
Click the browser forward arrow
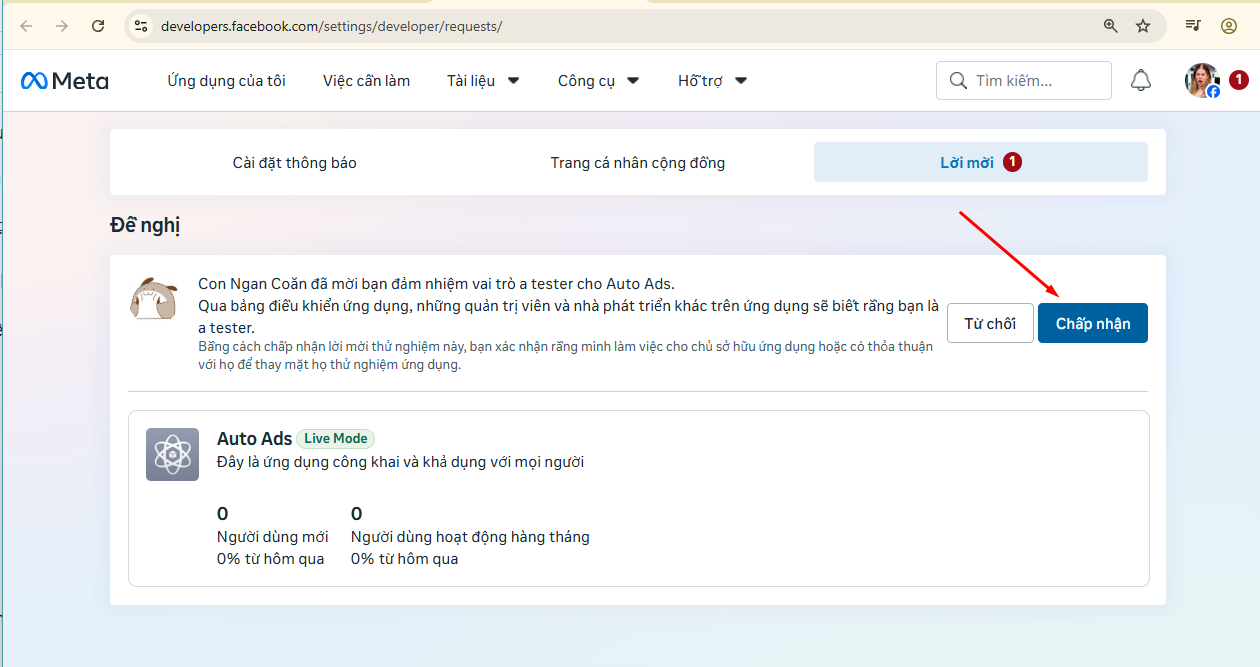click(x=62, y=26)
